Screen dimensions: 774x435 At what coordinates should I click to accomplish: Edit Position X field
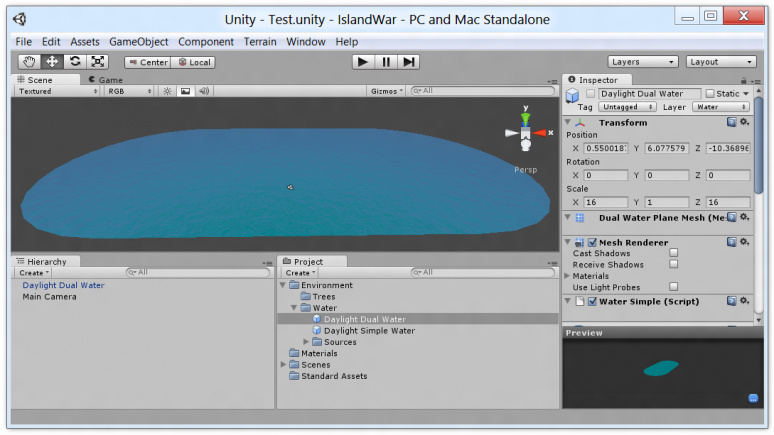(606, 148)
